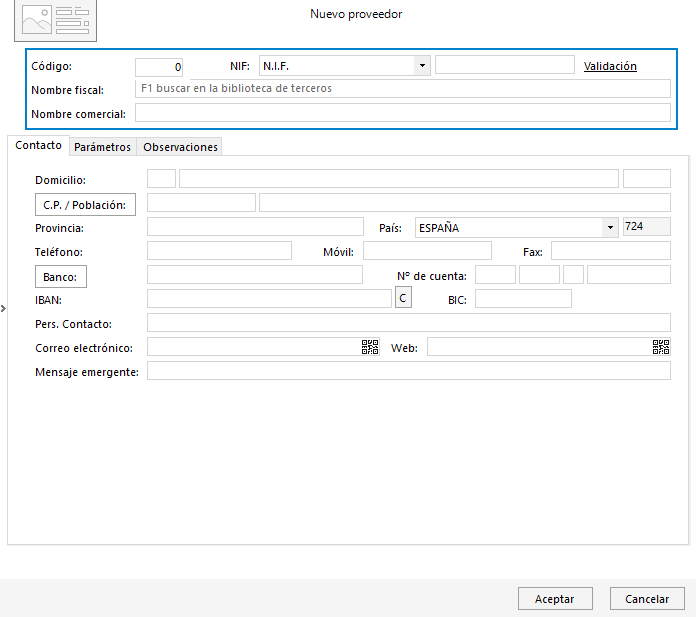696x617 pixels.
Task: Expand the side panel arrow at left edge
Action: point(3,308)
